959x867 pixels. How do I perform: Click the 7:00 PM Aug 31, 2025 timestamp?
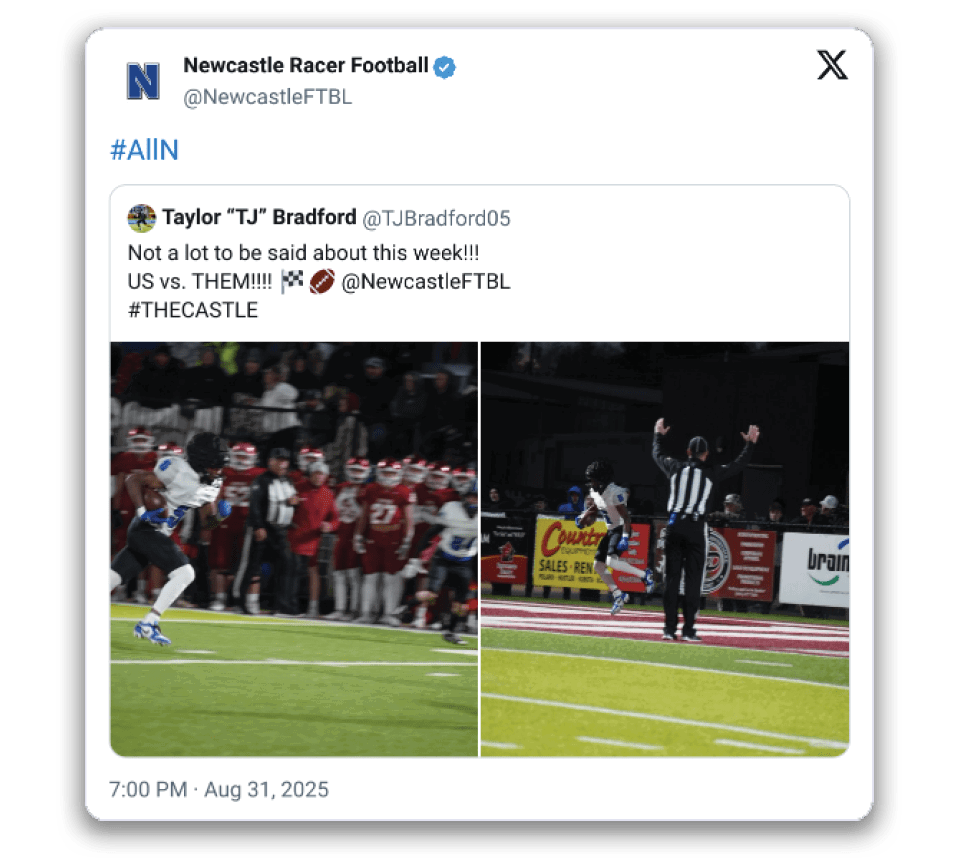219,790
